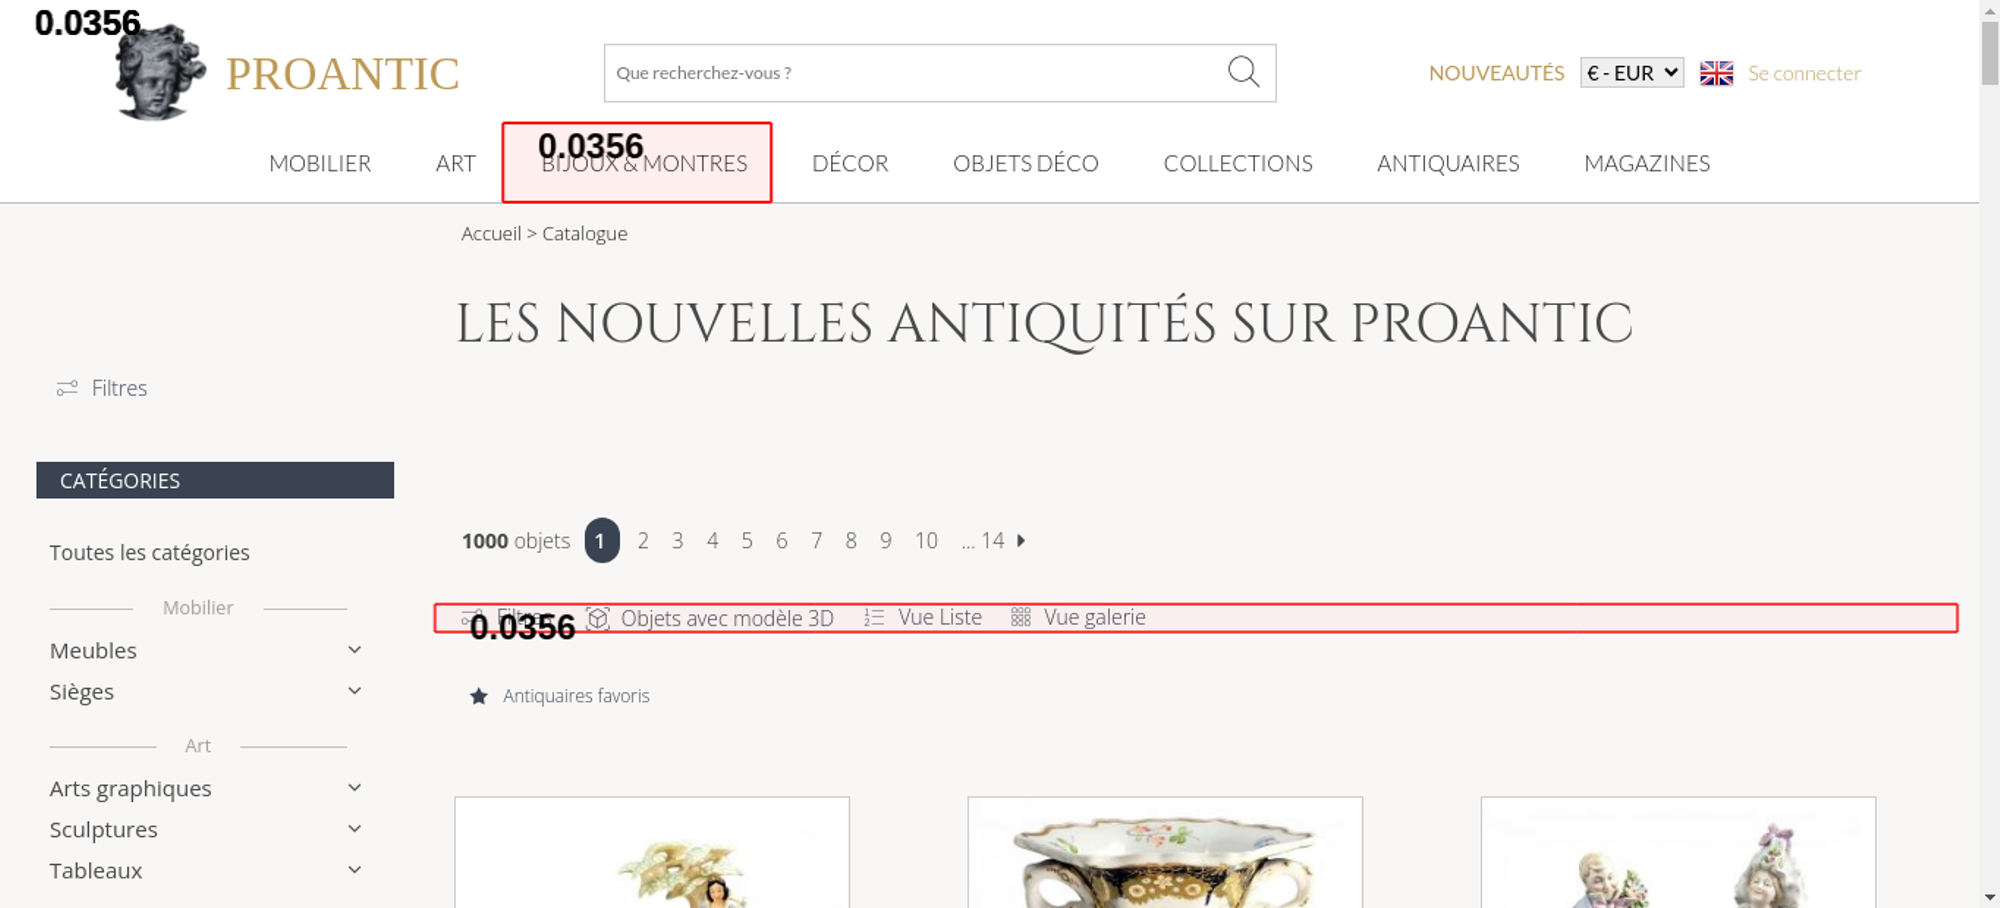Click the 3D model cube icon

[x=598, y=618]
